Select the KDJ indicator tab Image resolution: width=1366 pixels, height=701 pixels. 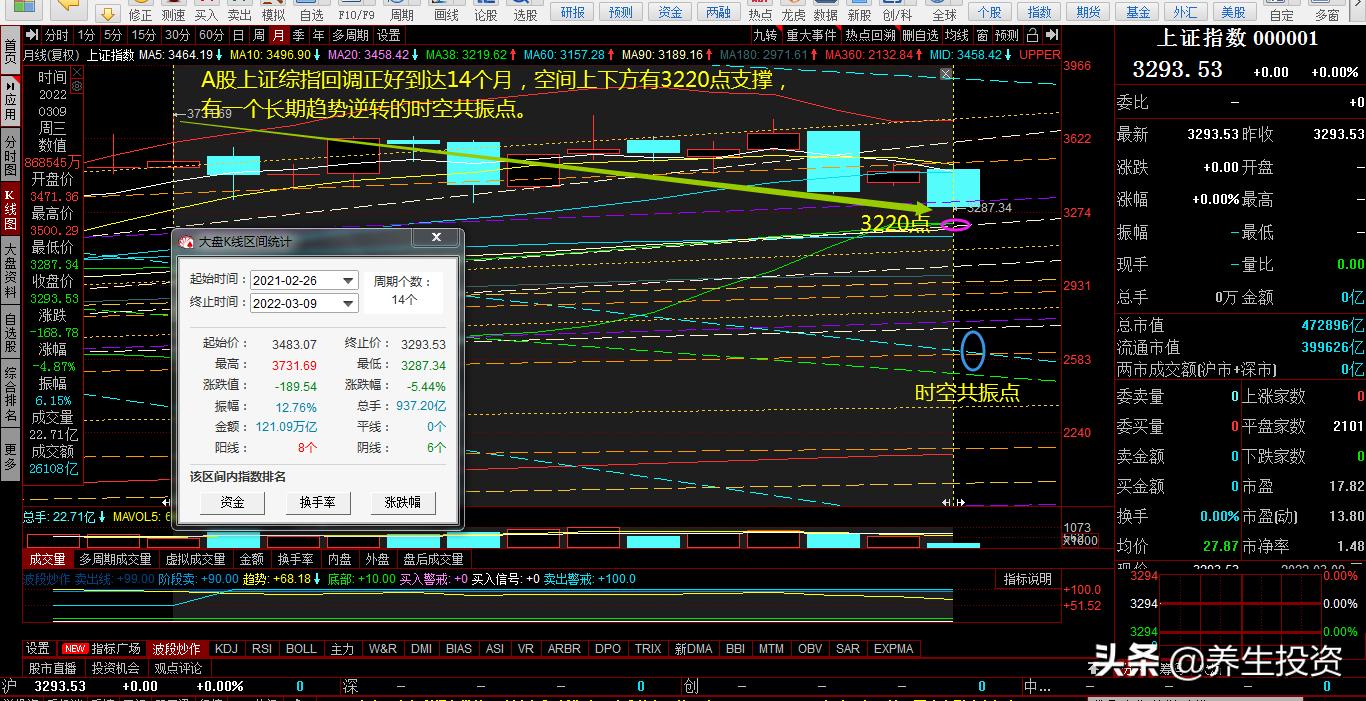click(226, 649)
